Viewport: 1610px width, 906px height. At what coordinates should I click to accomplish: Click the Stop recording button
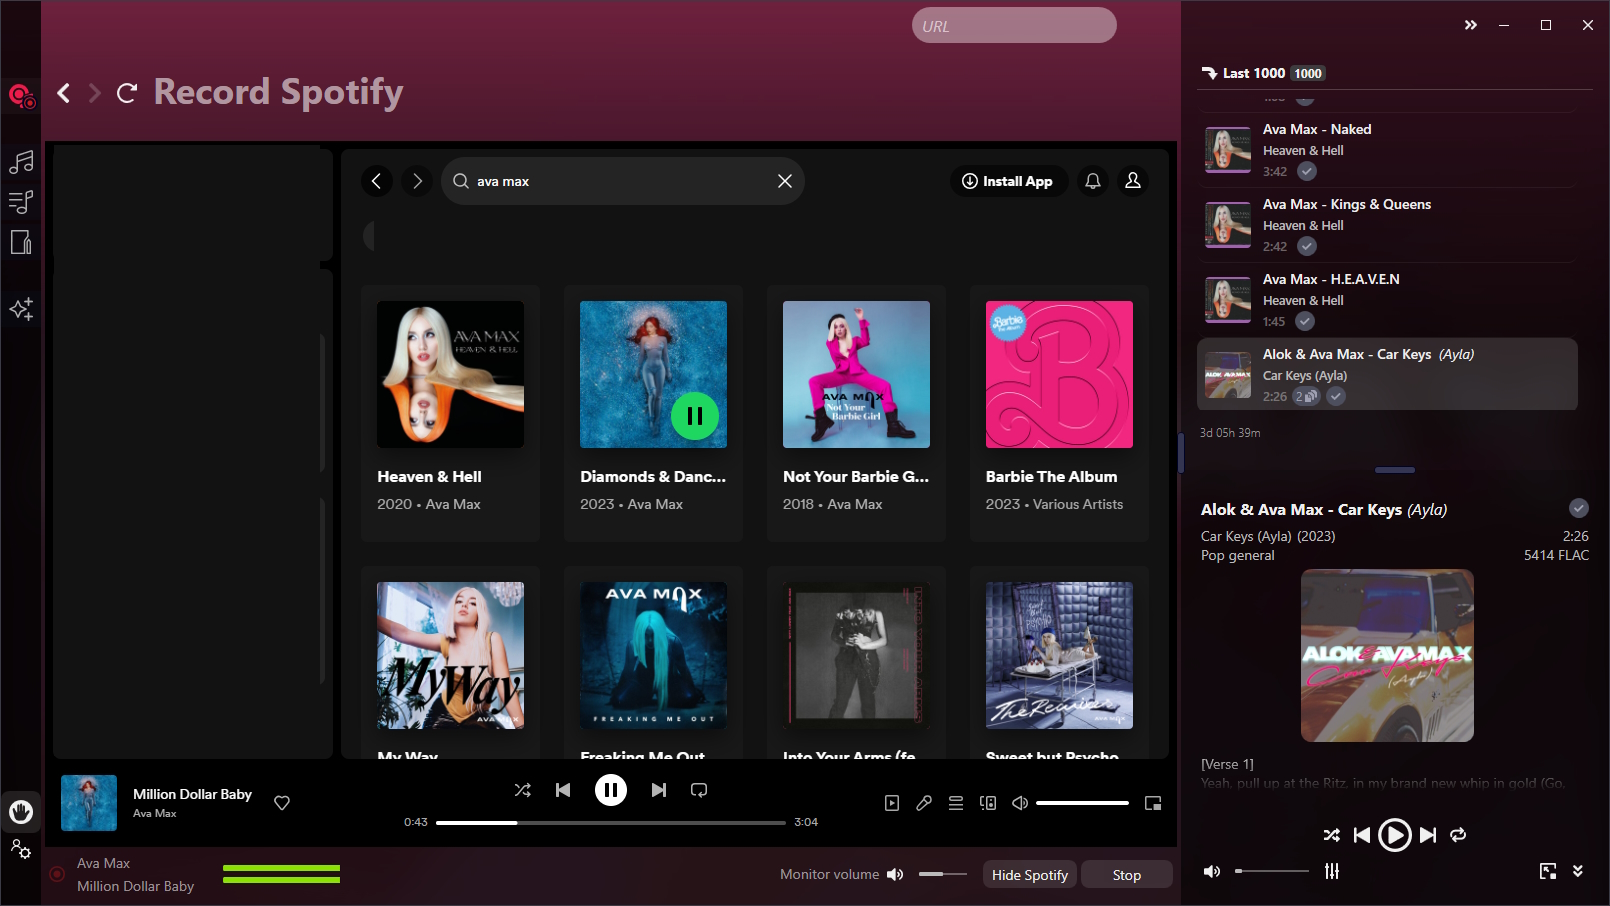pyautogui.click(x=1127, y=875)
